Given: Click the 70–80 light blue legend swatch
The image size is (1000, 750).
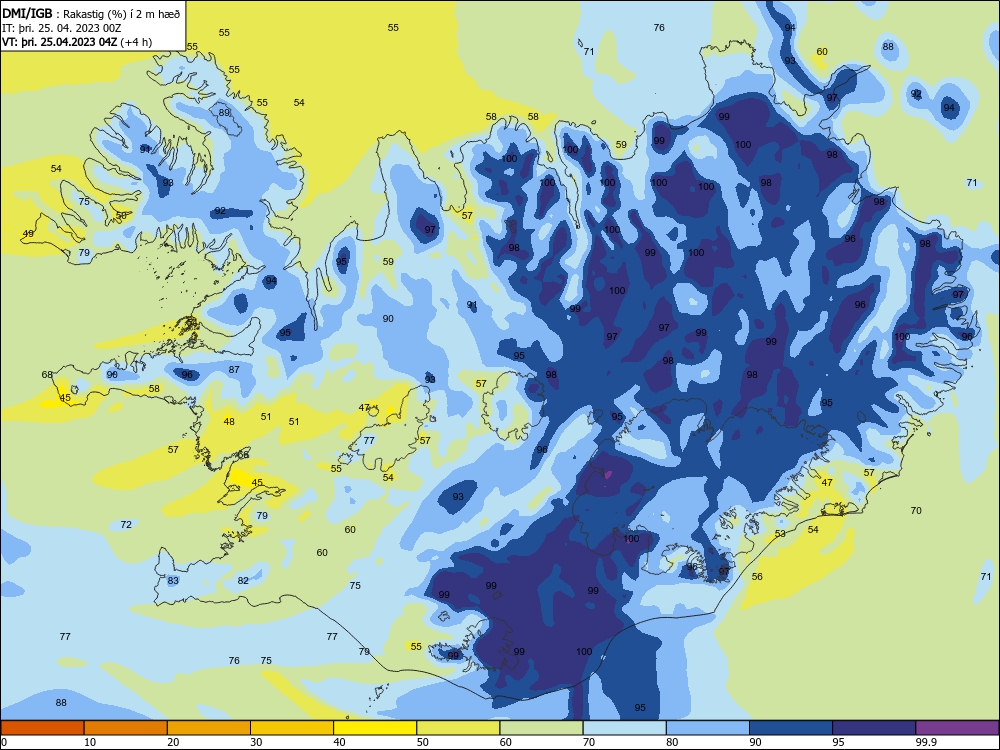Looking at the screenshot, I should pos(624,728).
